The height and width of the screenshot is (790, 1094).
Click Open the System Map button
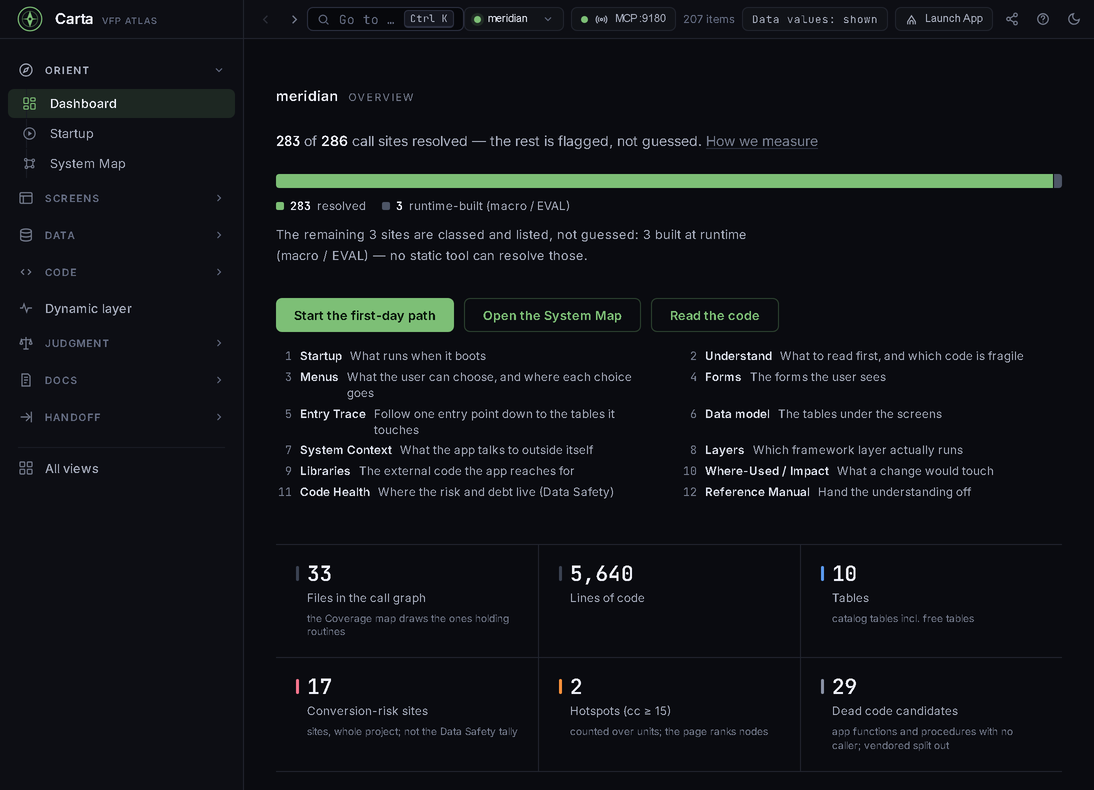pyautogui.click(x=552, y=315)
